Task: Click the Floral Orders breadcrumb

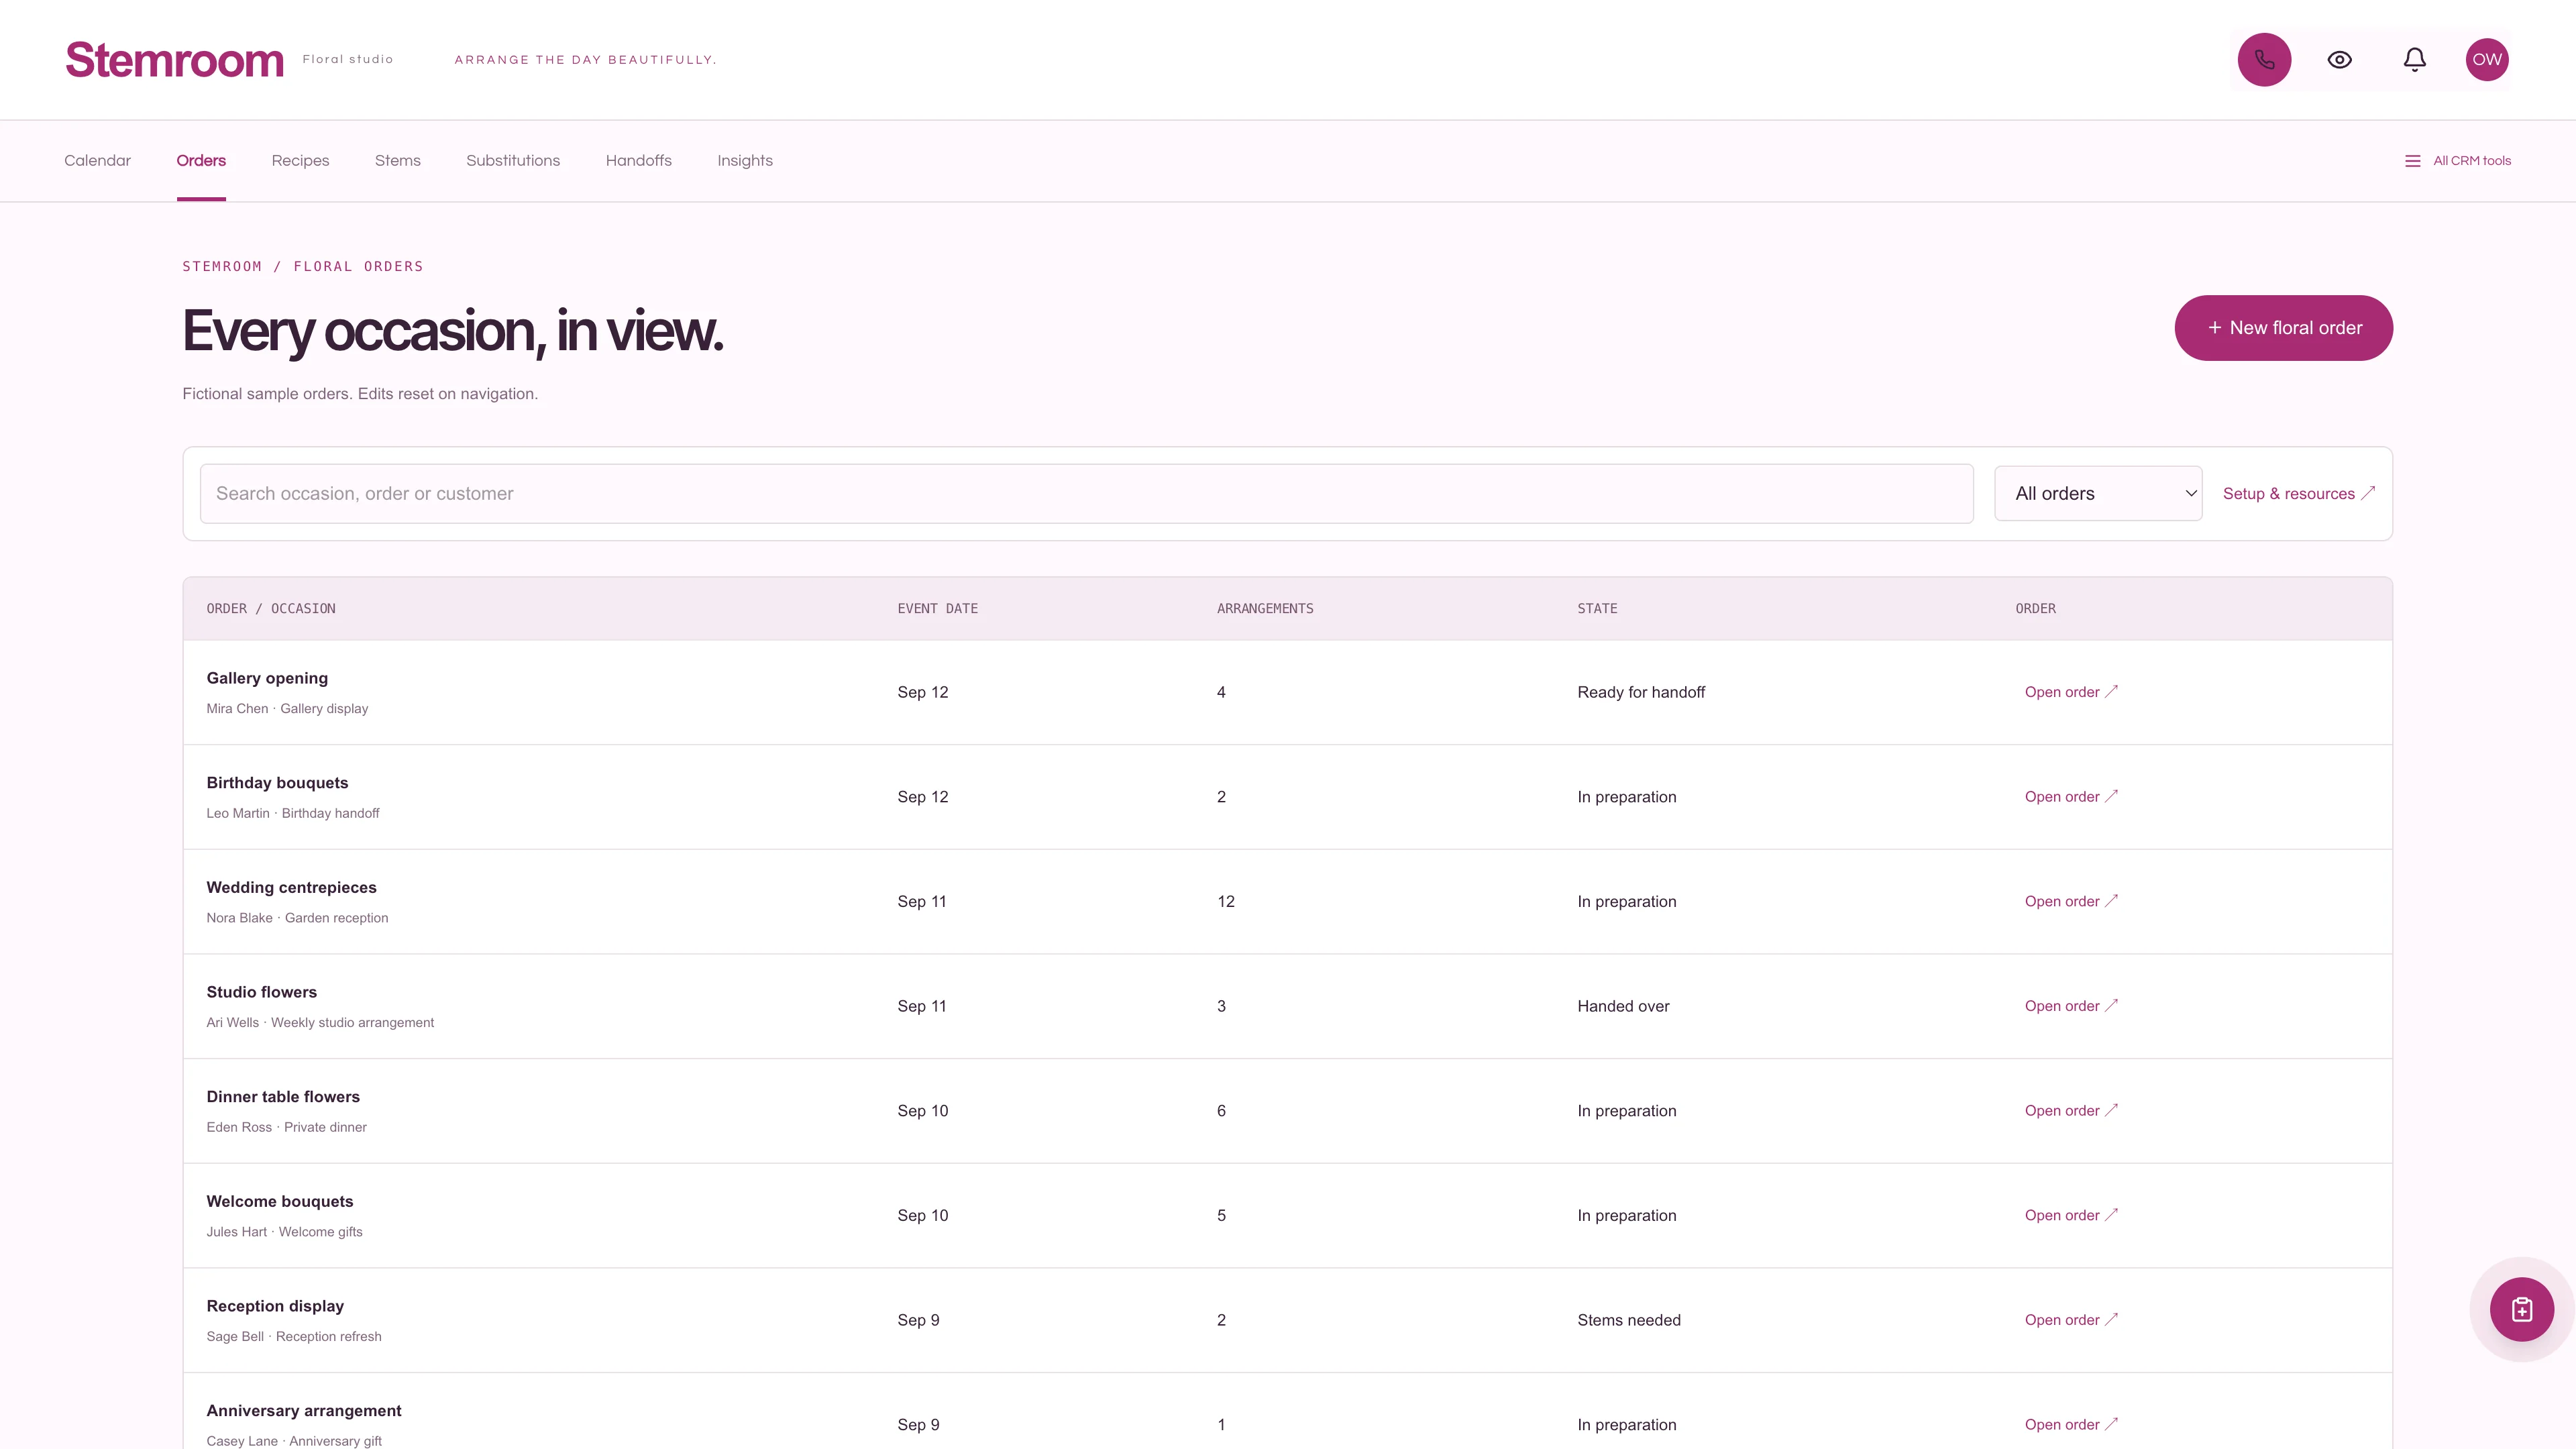Action: (358, 266)
